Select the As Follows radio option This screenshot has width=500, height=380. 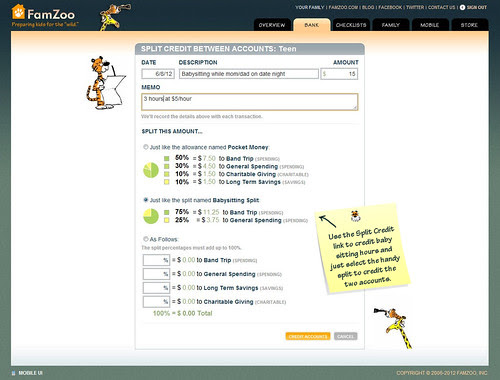tap(146, 239)
